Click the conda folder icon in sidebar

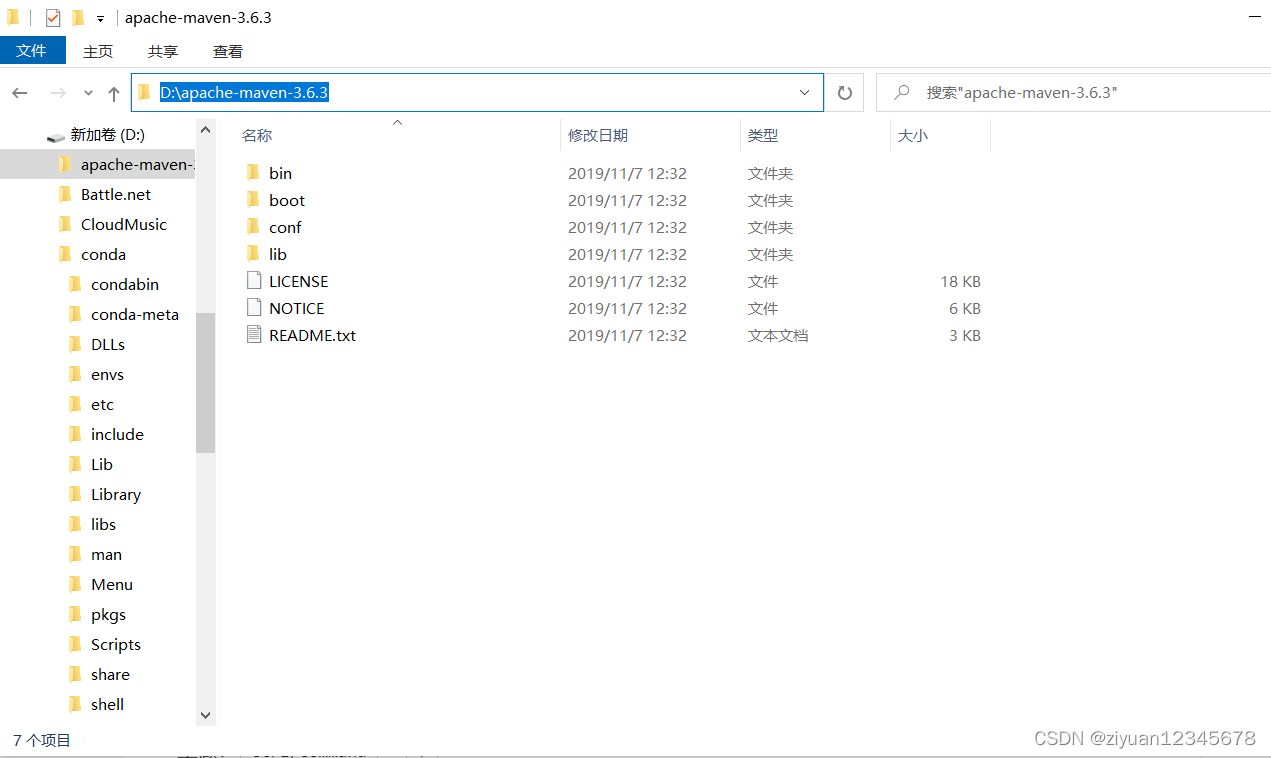[x=65, y=254]
